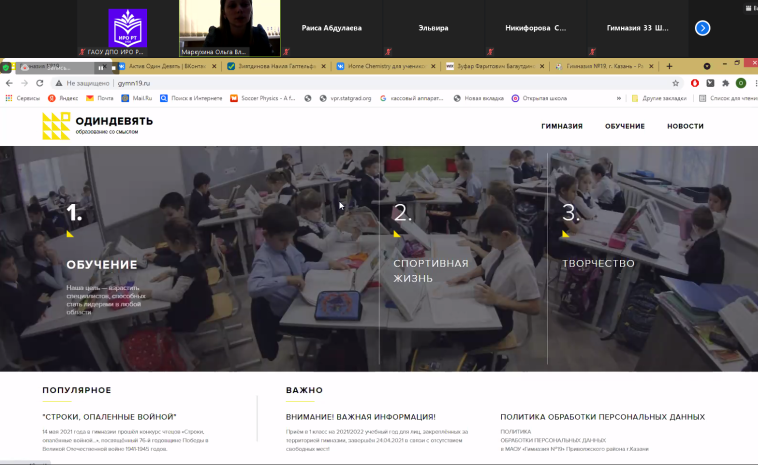Expand hidden bookmarks with the double chevron

[x=618, y=98]
